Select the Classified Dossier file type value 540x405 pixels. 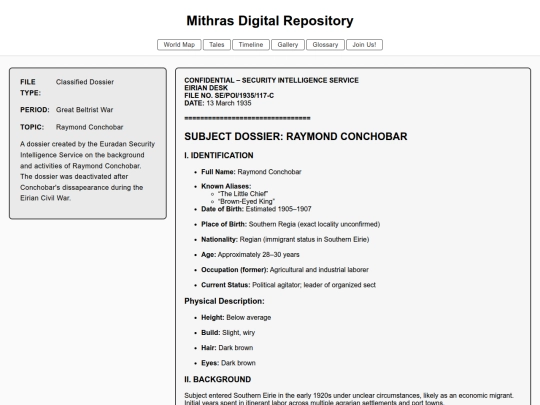click(x=85, y=82)
